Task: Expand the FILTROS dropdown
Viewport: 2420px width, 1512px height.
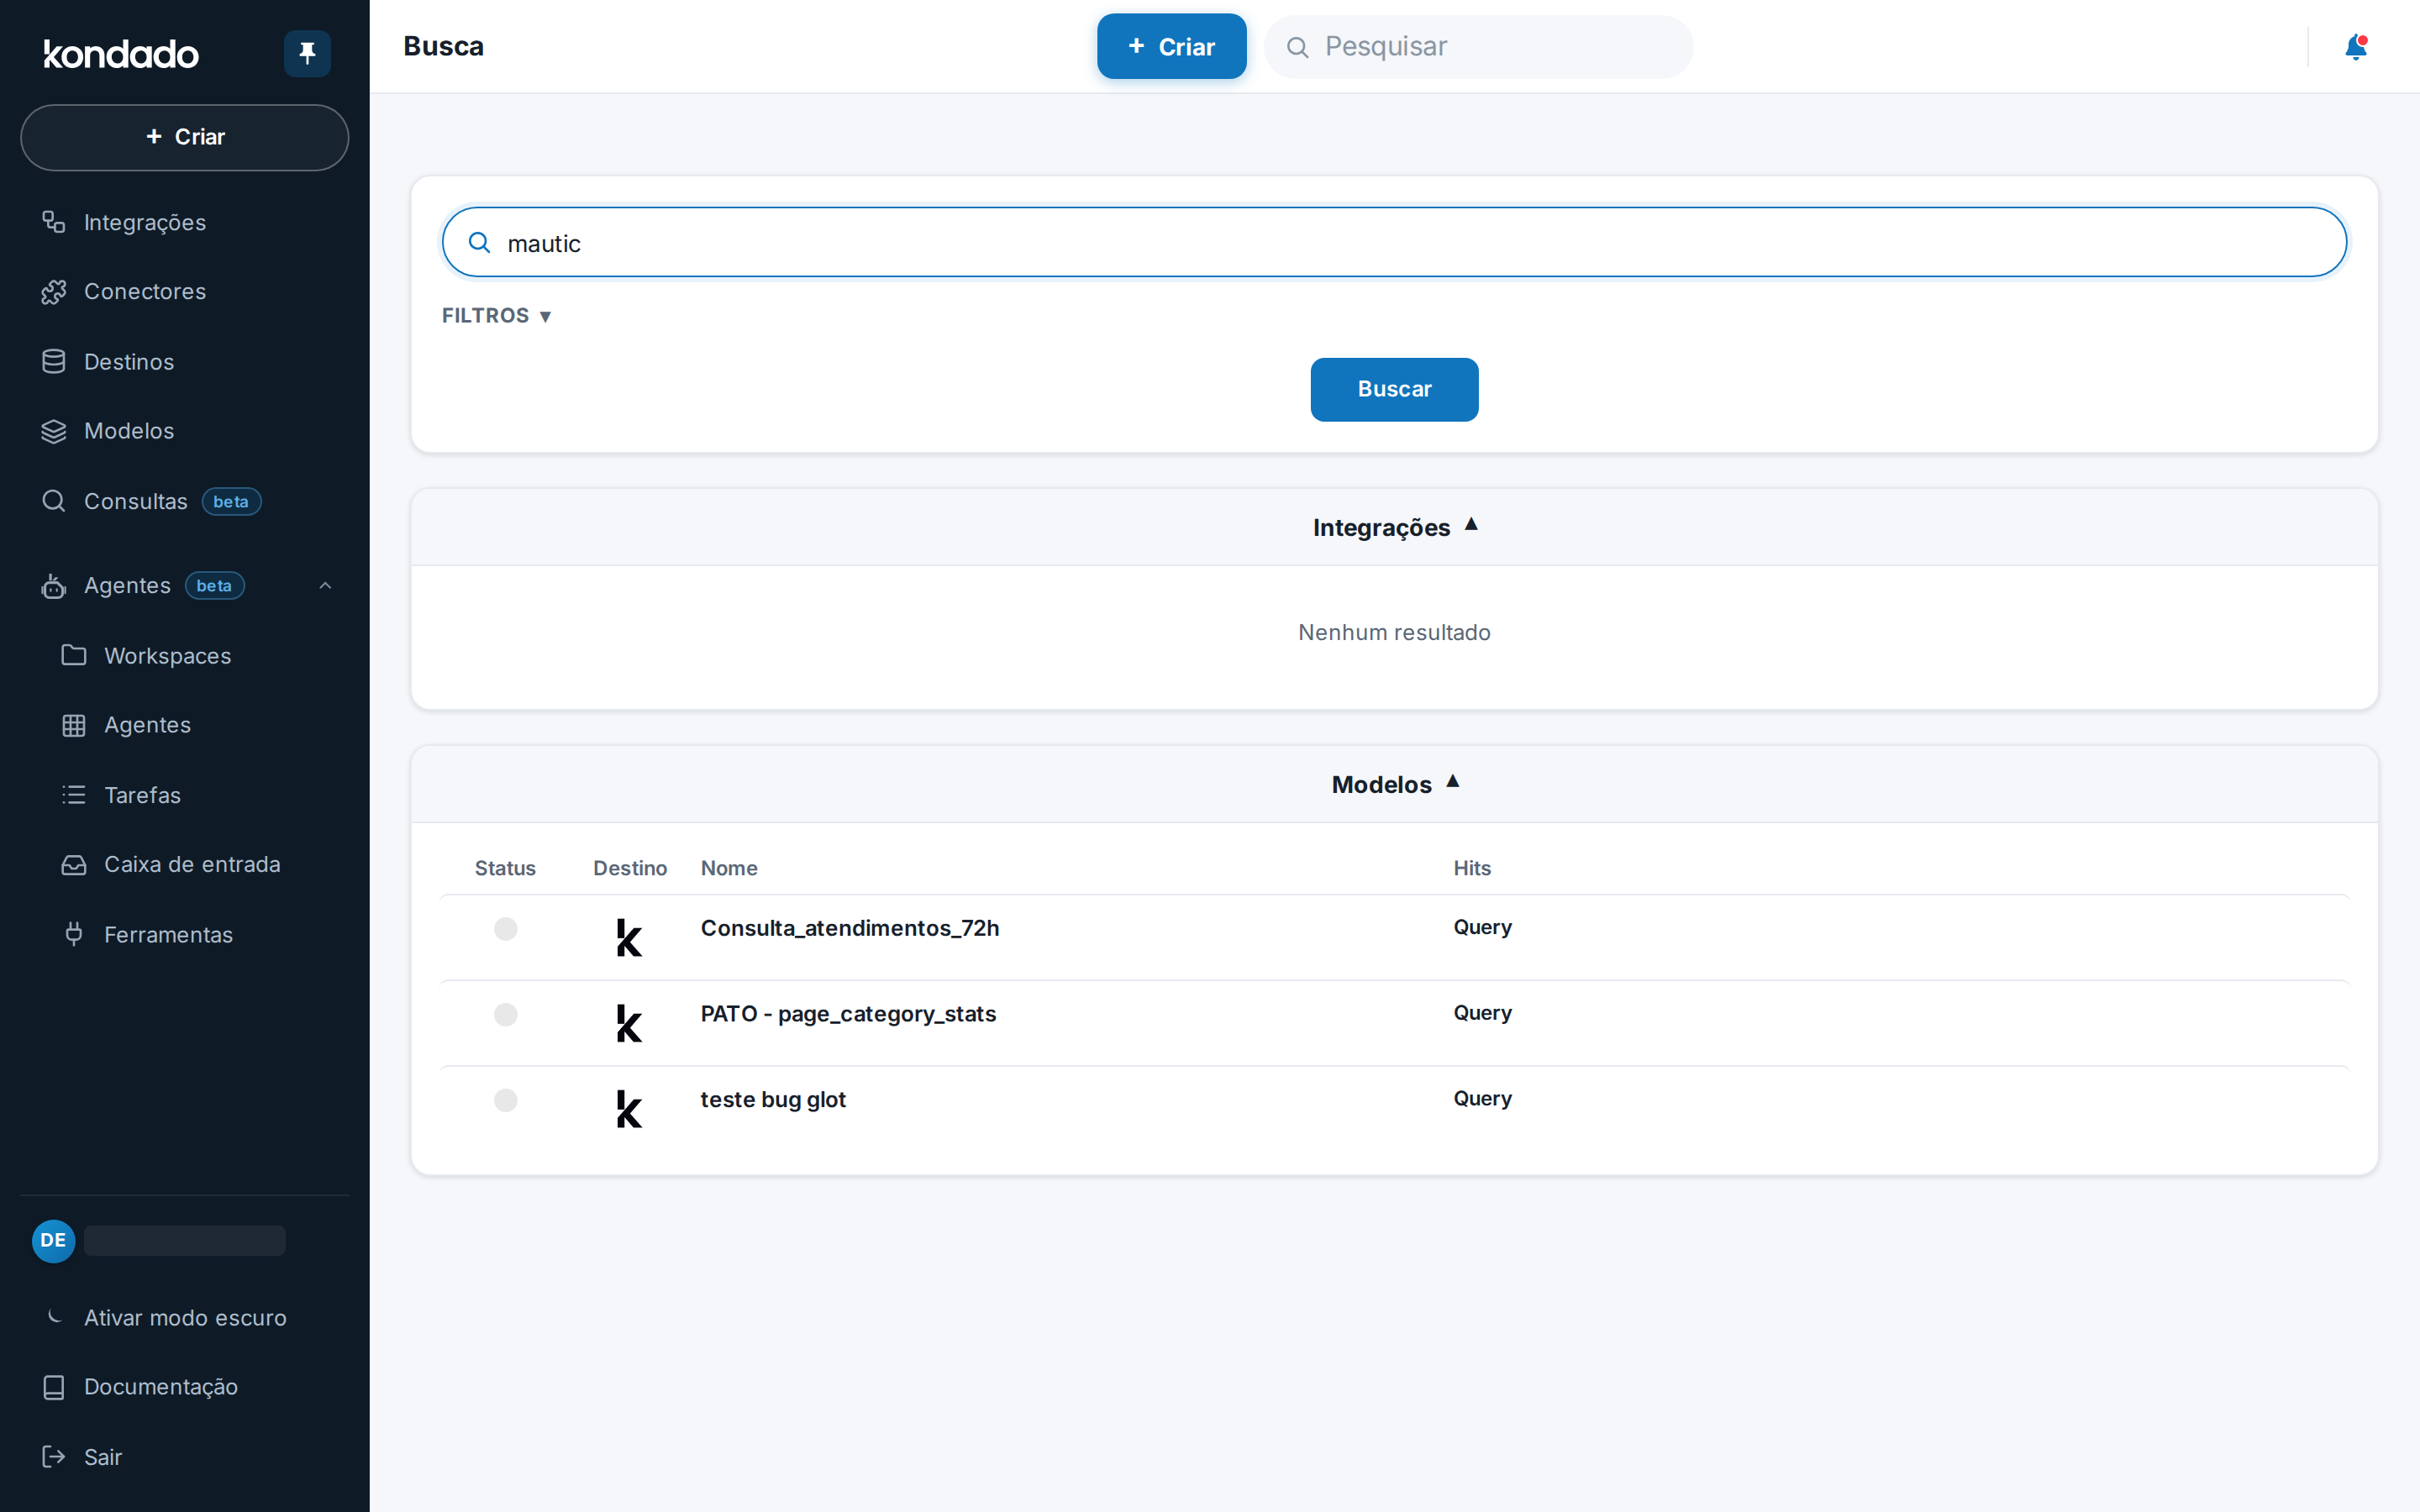Action: (497, 316)
